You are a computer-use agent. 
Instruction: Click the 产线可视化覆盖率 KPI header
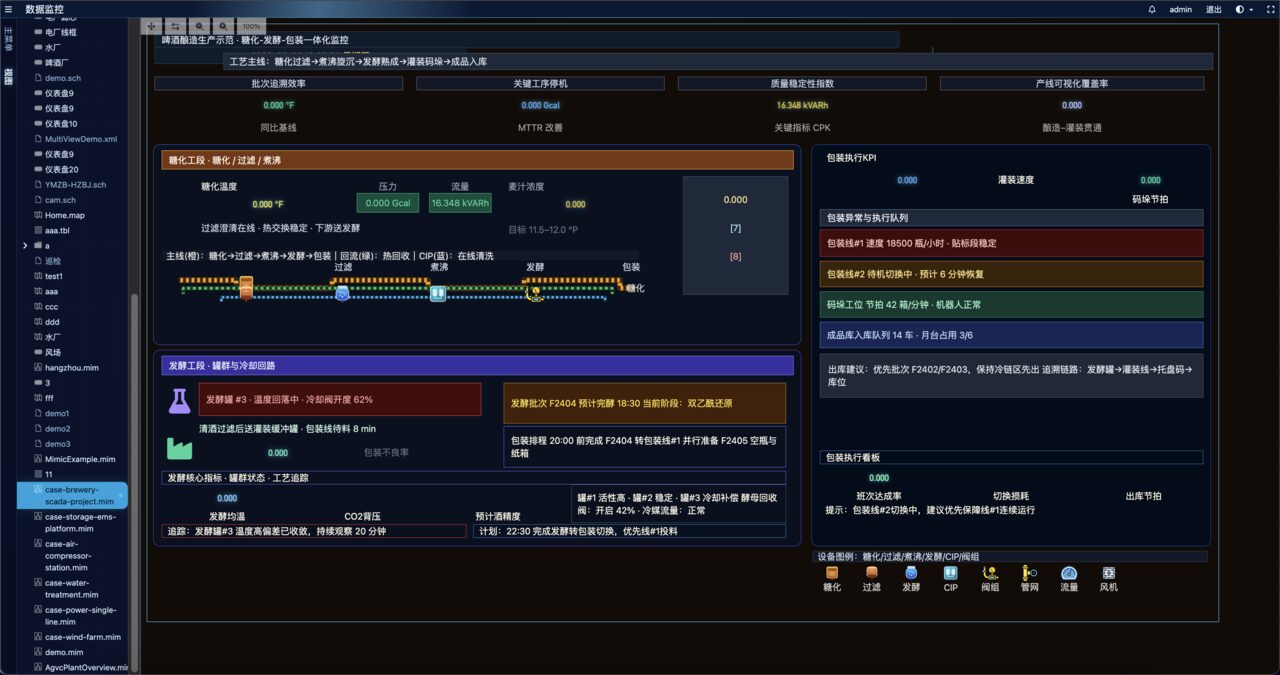1071,84
